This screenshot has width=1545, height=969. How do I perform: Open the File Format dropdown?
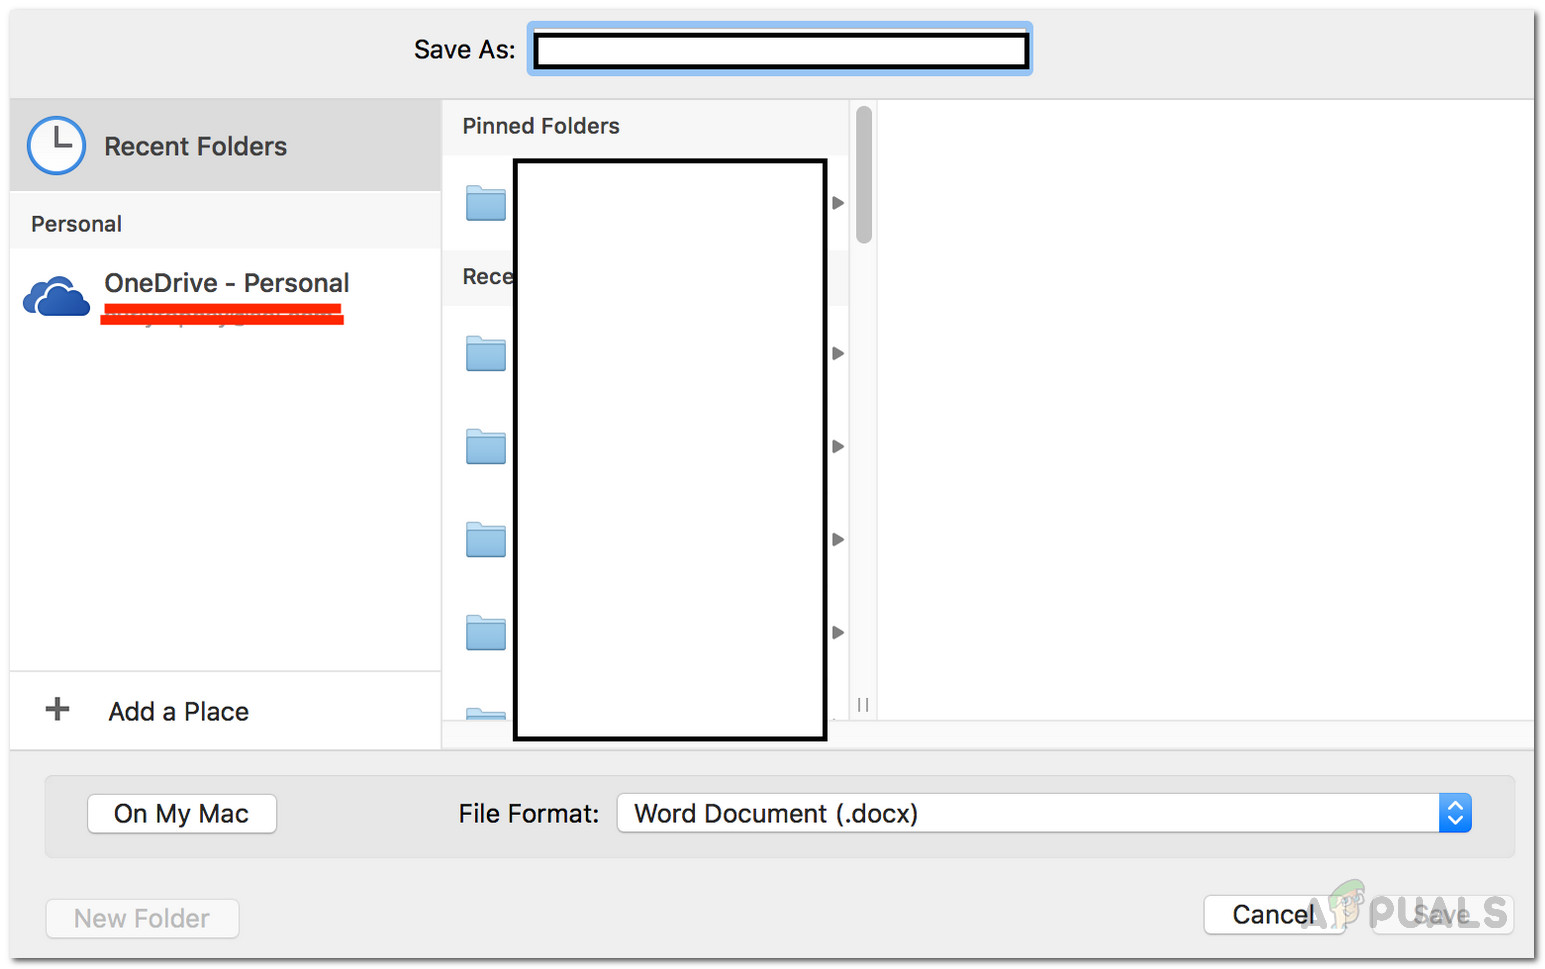coord(1455,813)
